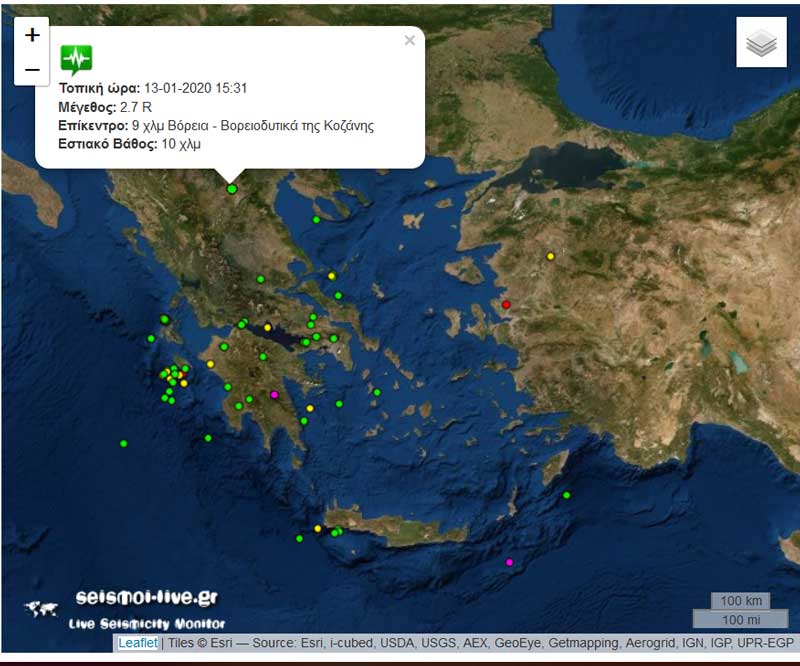The height and width of the screenshot is (666, 800).
Task: Select isolated green marker far west in Ionian Sea
Action: click(123, 443)
